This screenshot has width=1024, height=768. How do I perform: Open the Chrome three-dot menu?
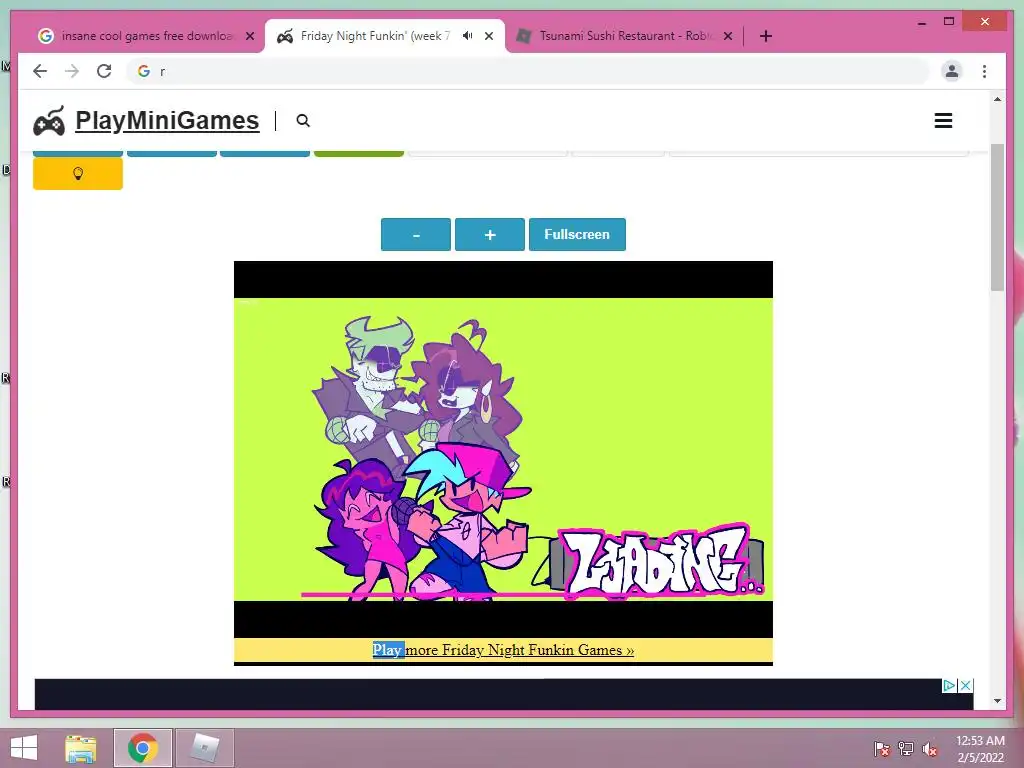[984, 71]
